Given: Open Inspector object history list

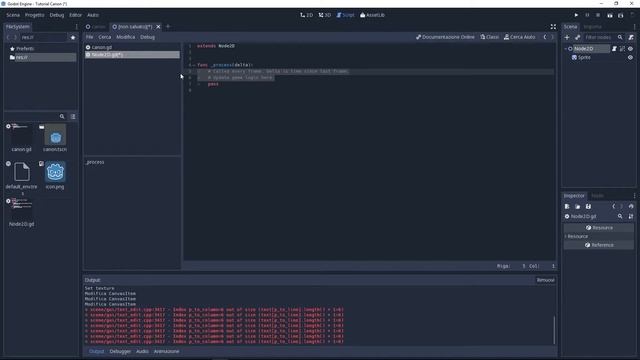Looking at the screenshot, I should click(x=631, y=207).
